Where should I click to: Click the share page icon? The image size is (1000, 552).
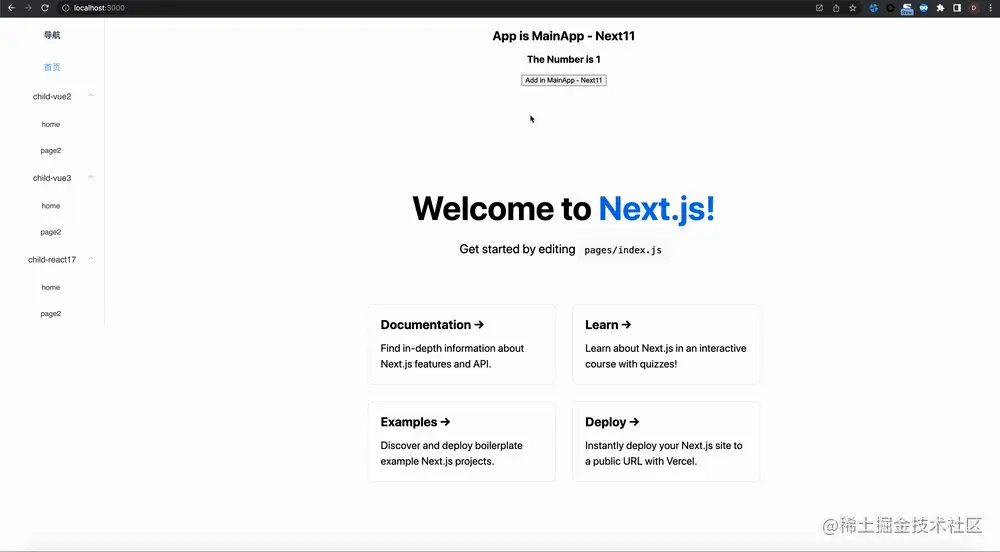(x=835, y=8)
